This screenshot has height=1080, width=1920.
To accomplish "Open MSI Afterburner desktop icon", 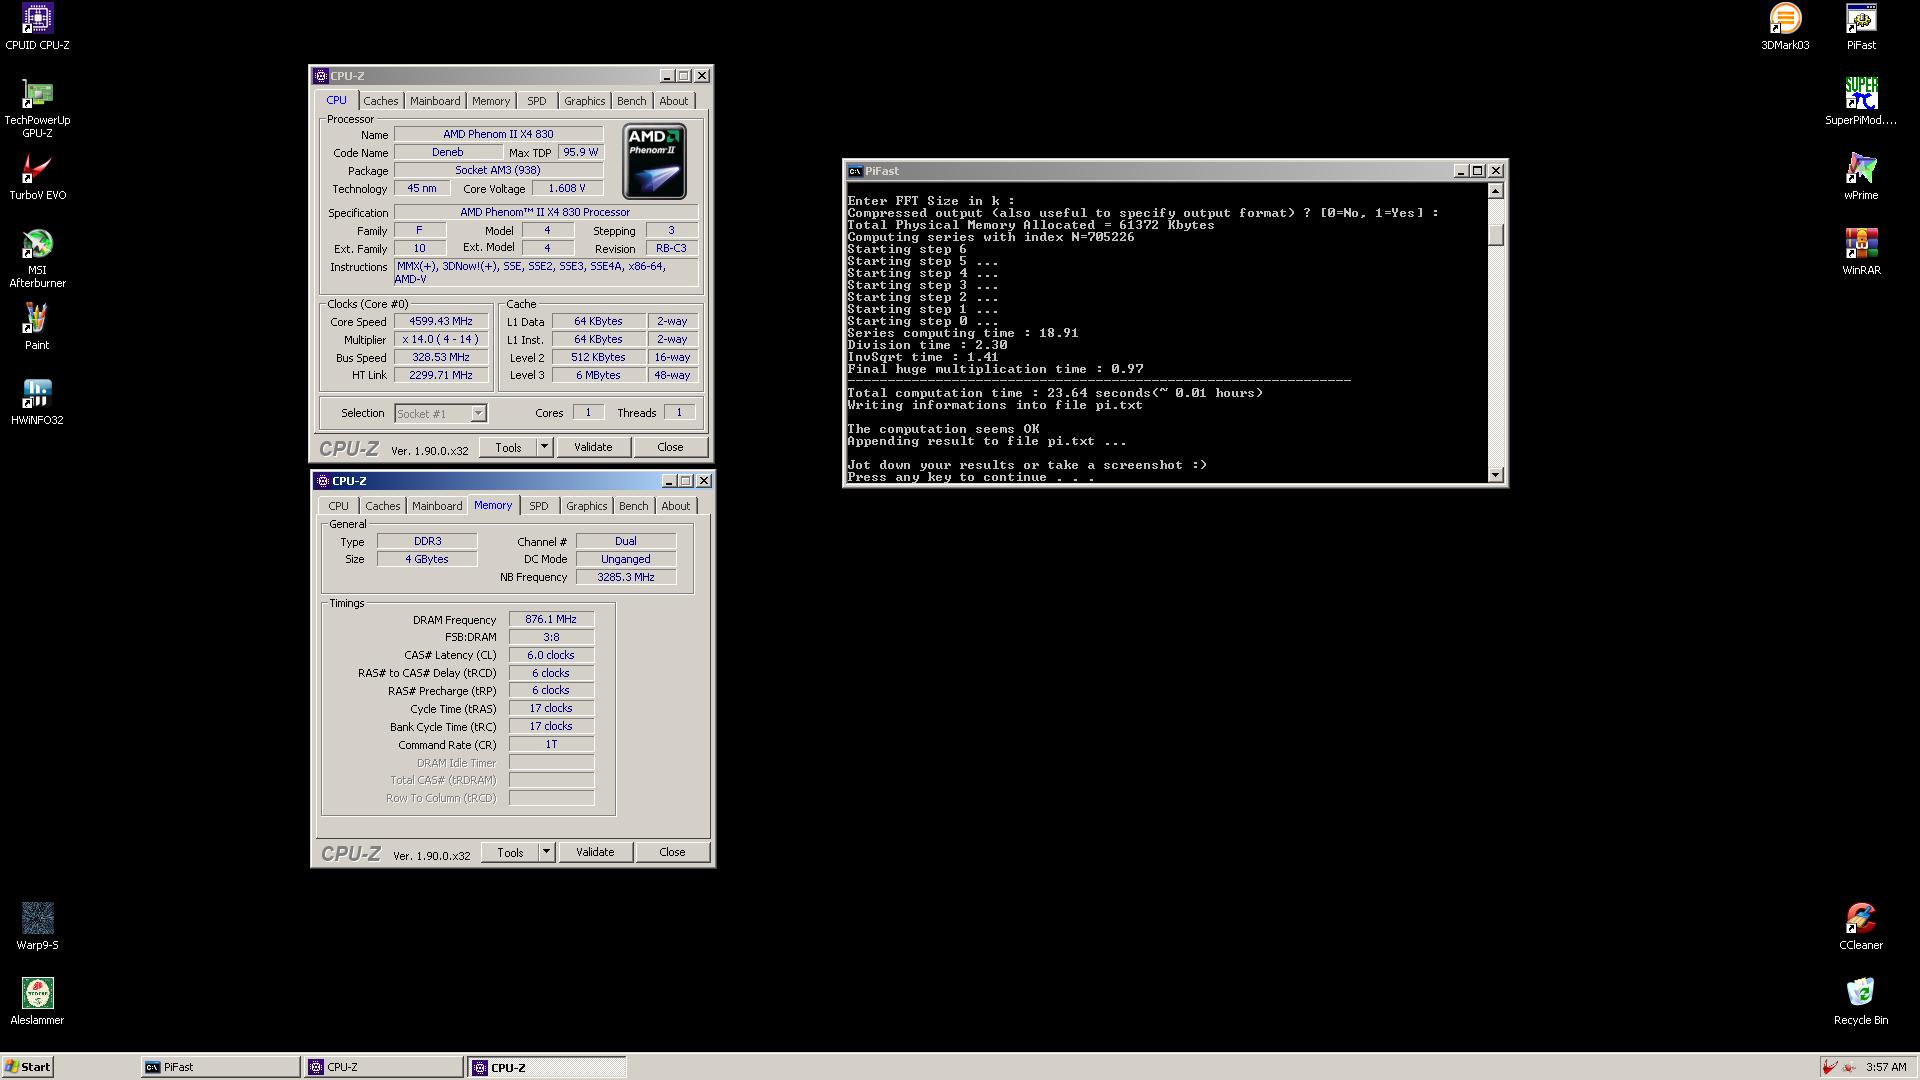I will coord(37,258).
